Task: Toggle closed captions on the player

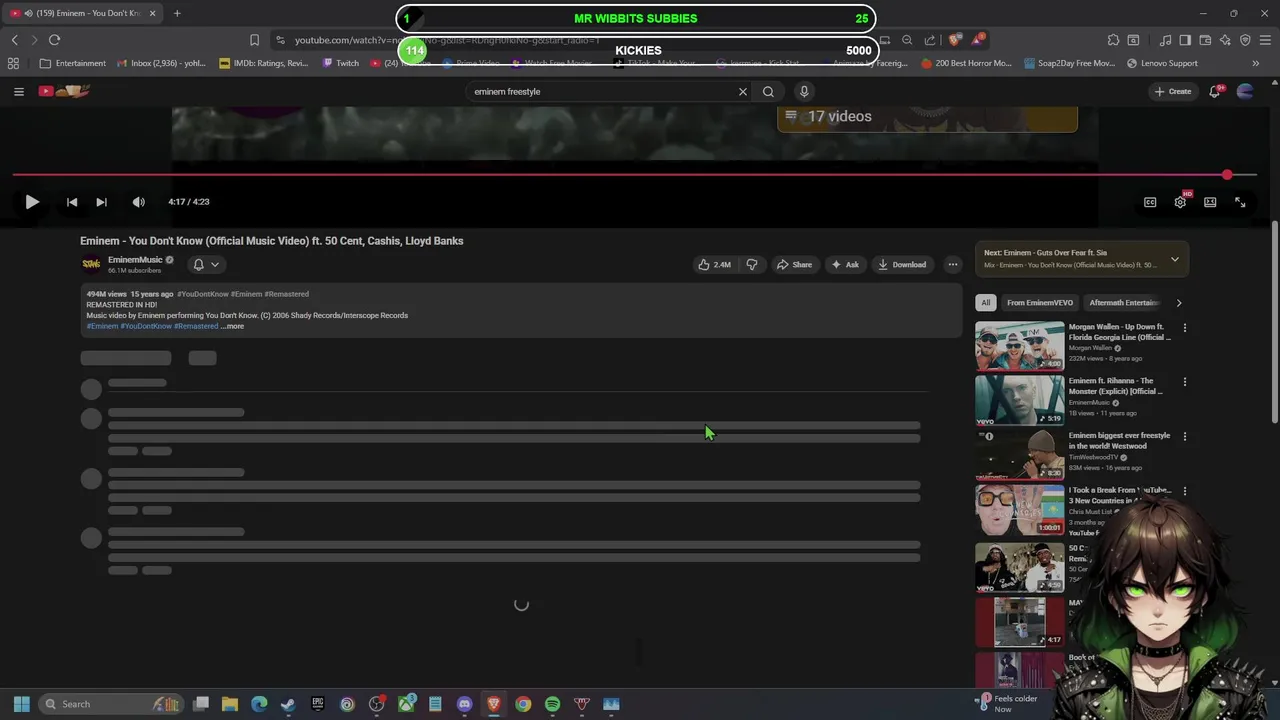Action: coord(1150,202)
